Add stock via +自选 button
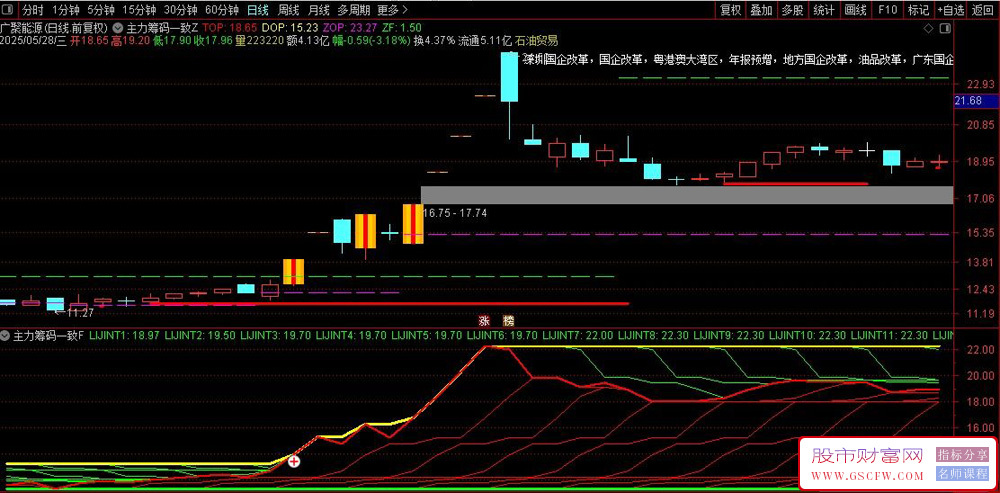Screen dimensions: 1000x493 pyautogui.click(x=951, y=10)
